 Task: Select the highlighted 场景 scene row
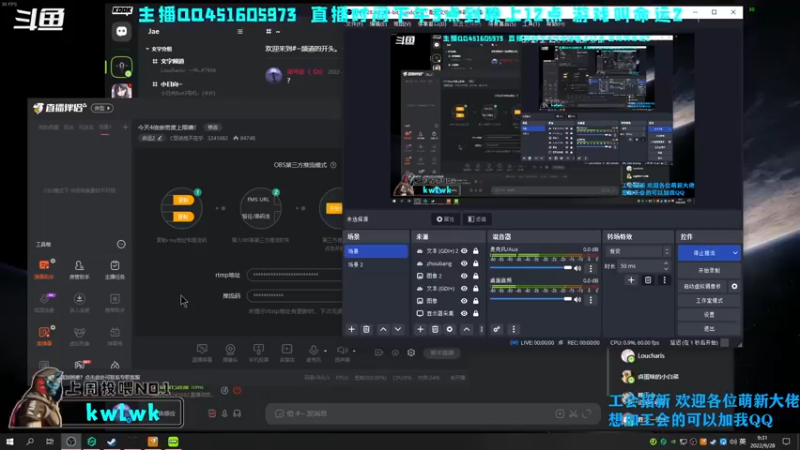coord(376,252)
